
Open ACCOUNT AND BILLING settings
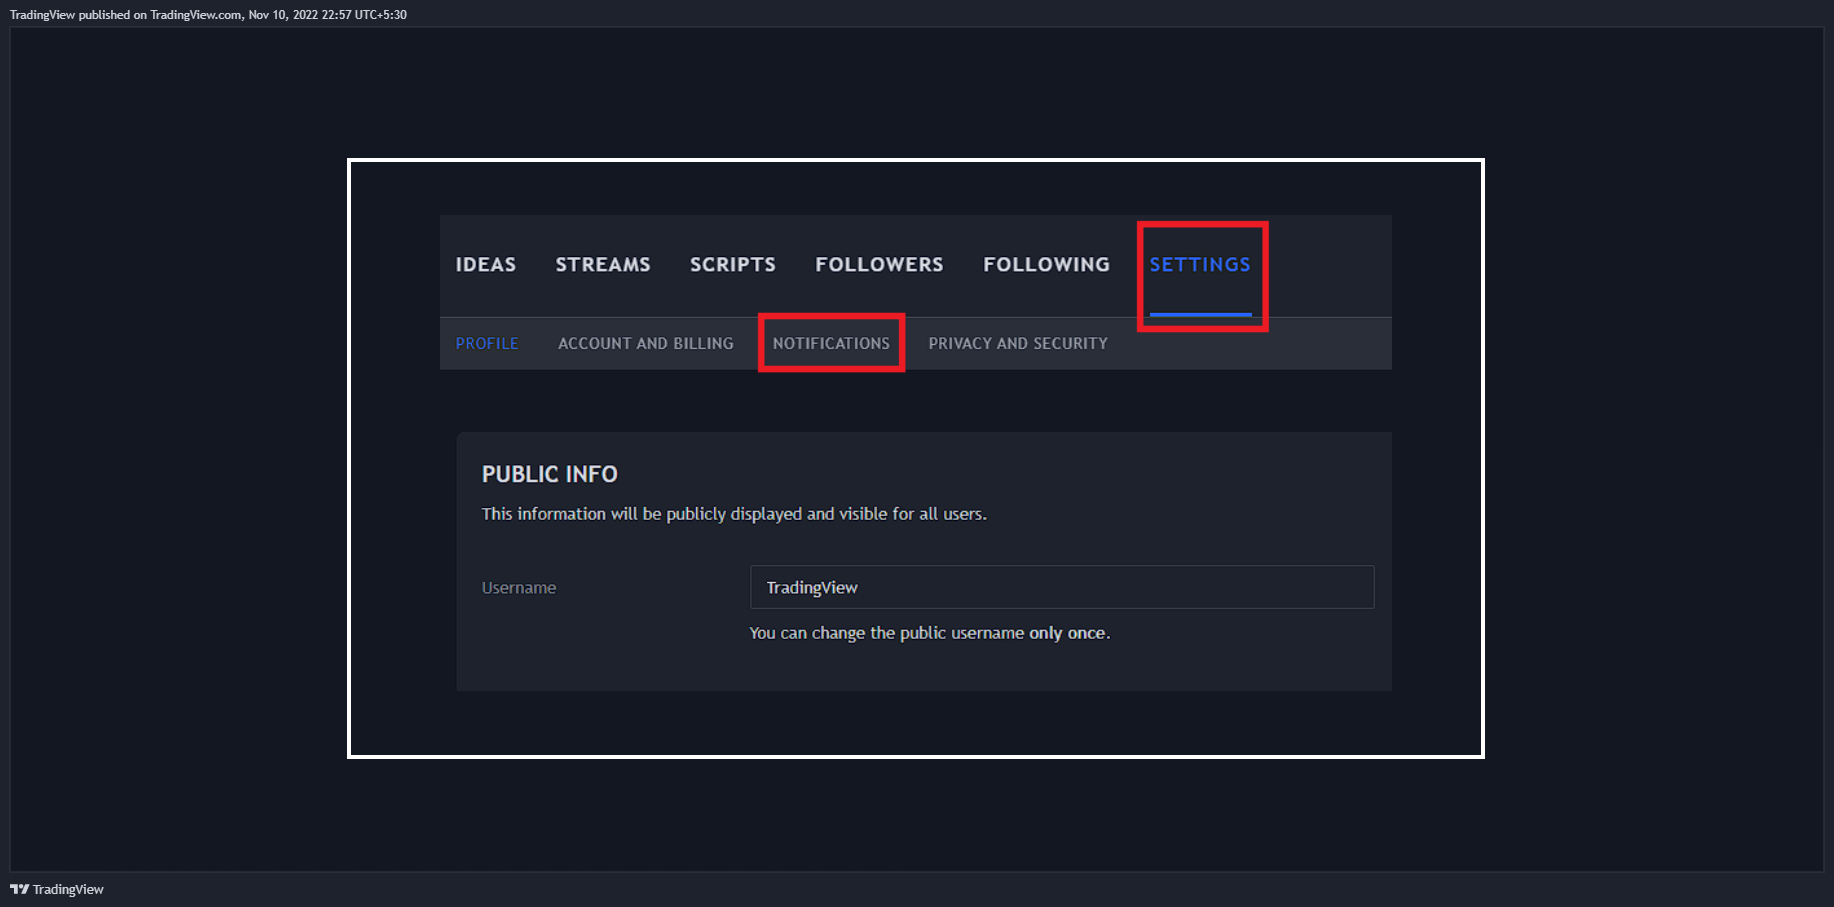[646, 344]
